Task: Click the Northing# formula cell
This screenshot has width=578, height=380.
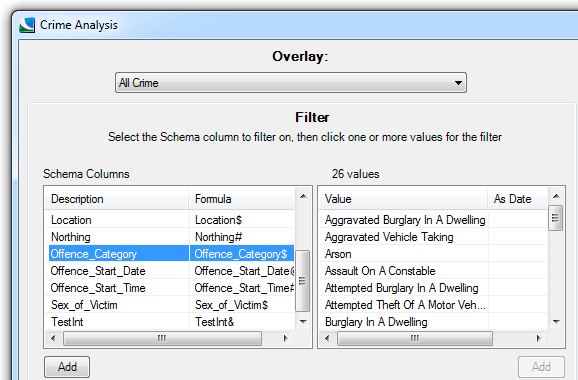Action: point(218,237)
